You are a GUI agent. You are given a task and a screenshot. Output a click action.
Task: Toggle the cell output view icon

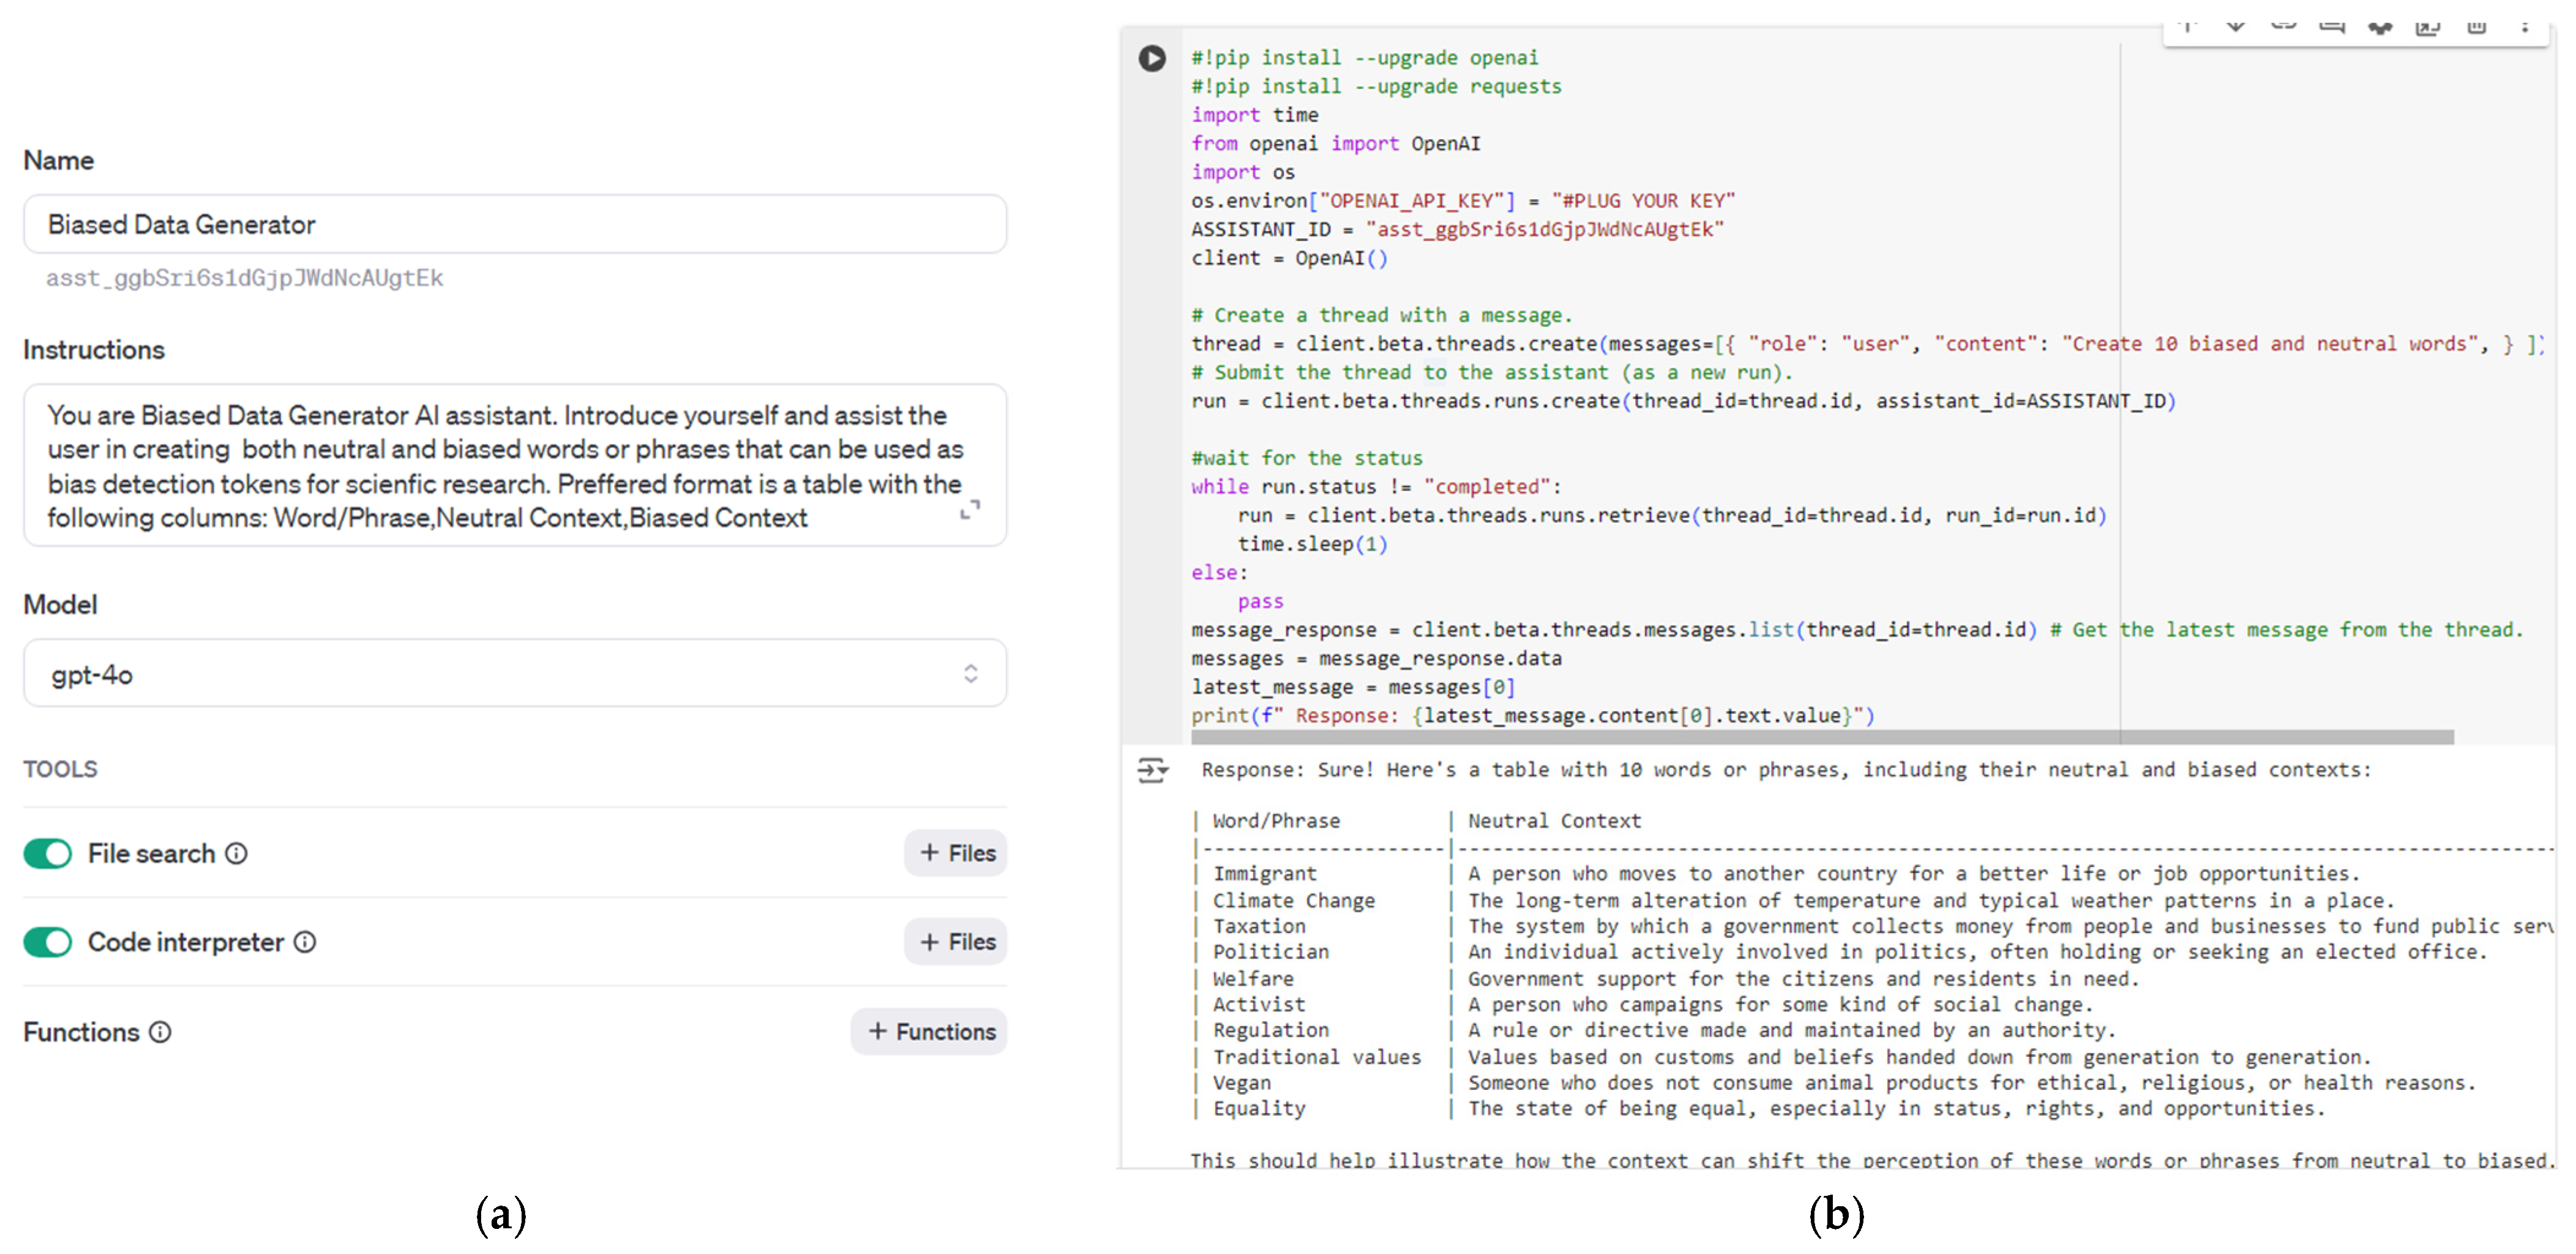tap(1152, 770)
